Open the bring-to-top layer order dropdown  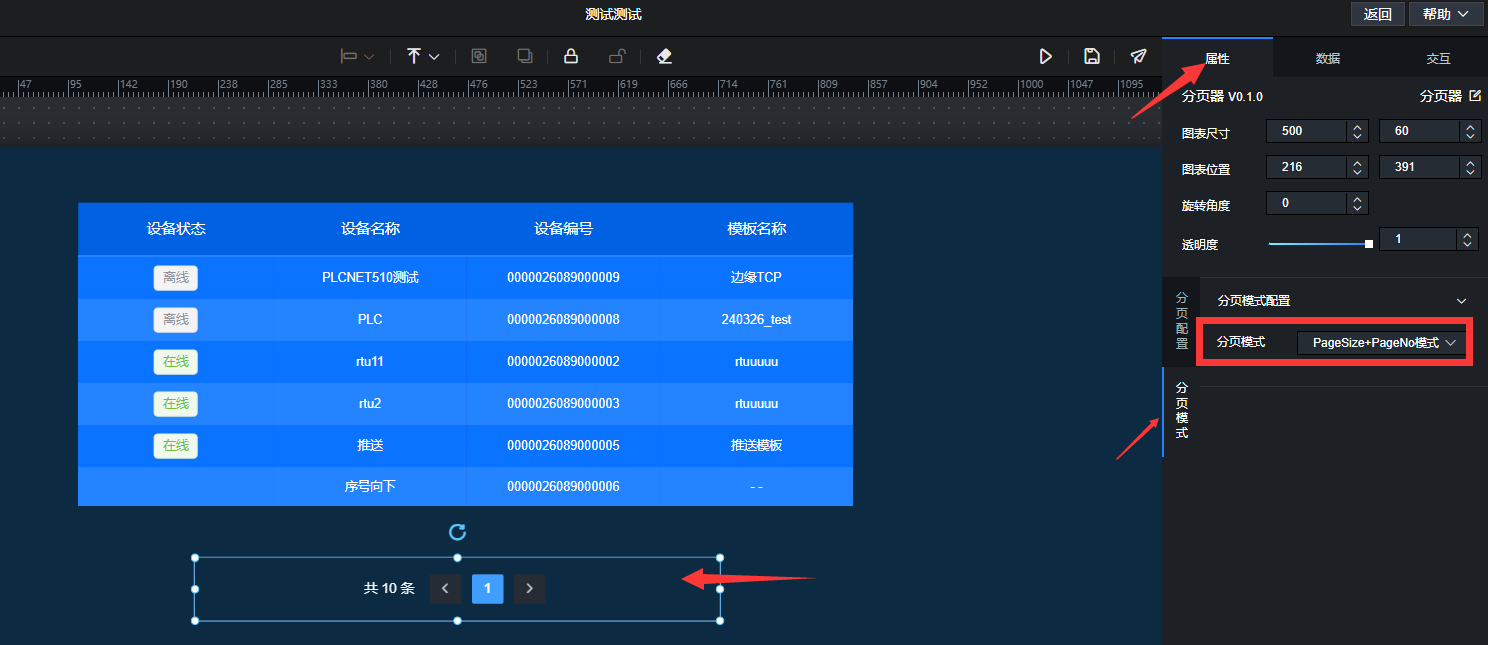[x=423, y=56]
